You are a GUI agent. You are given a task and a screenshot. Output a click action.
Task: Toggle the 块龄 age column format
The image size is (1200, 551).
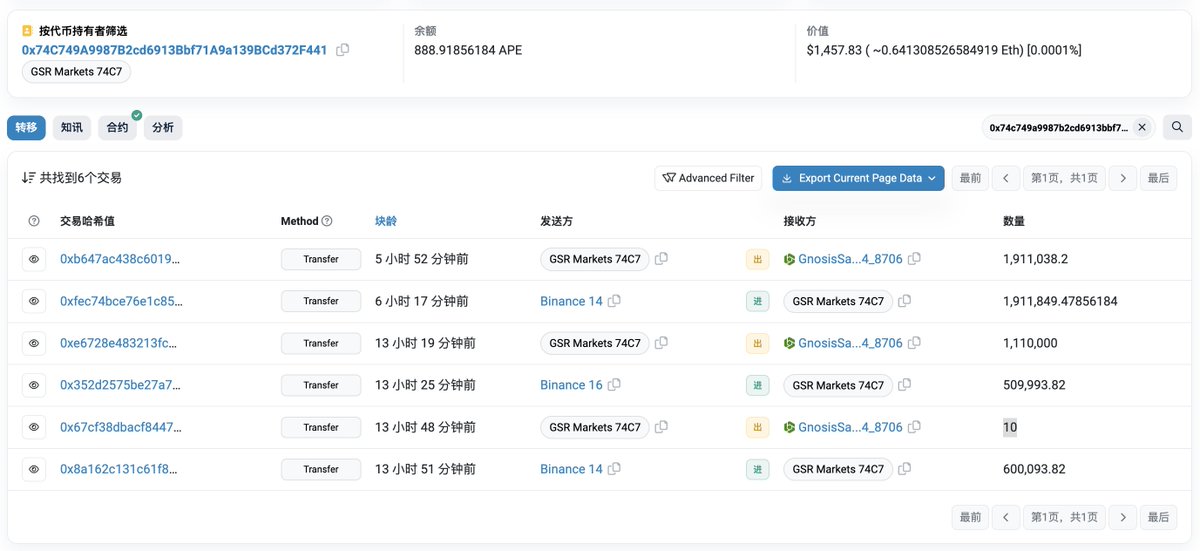coord(386,221)
